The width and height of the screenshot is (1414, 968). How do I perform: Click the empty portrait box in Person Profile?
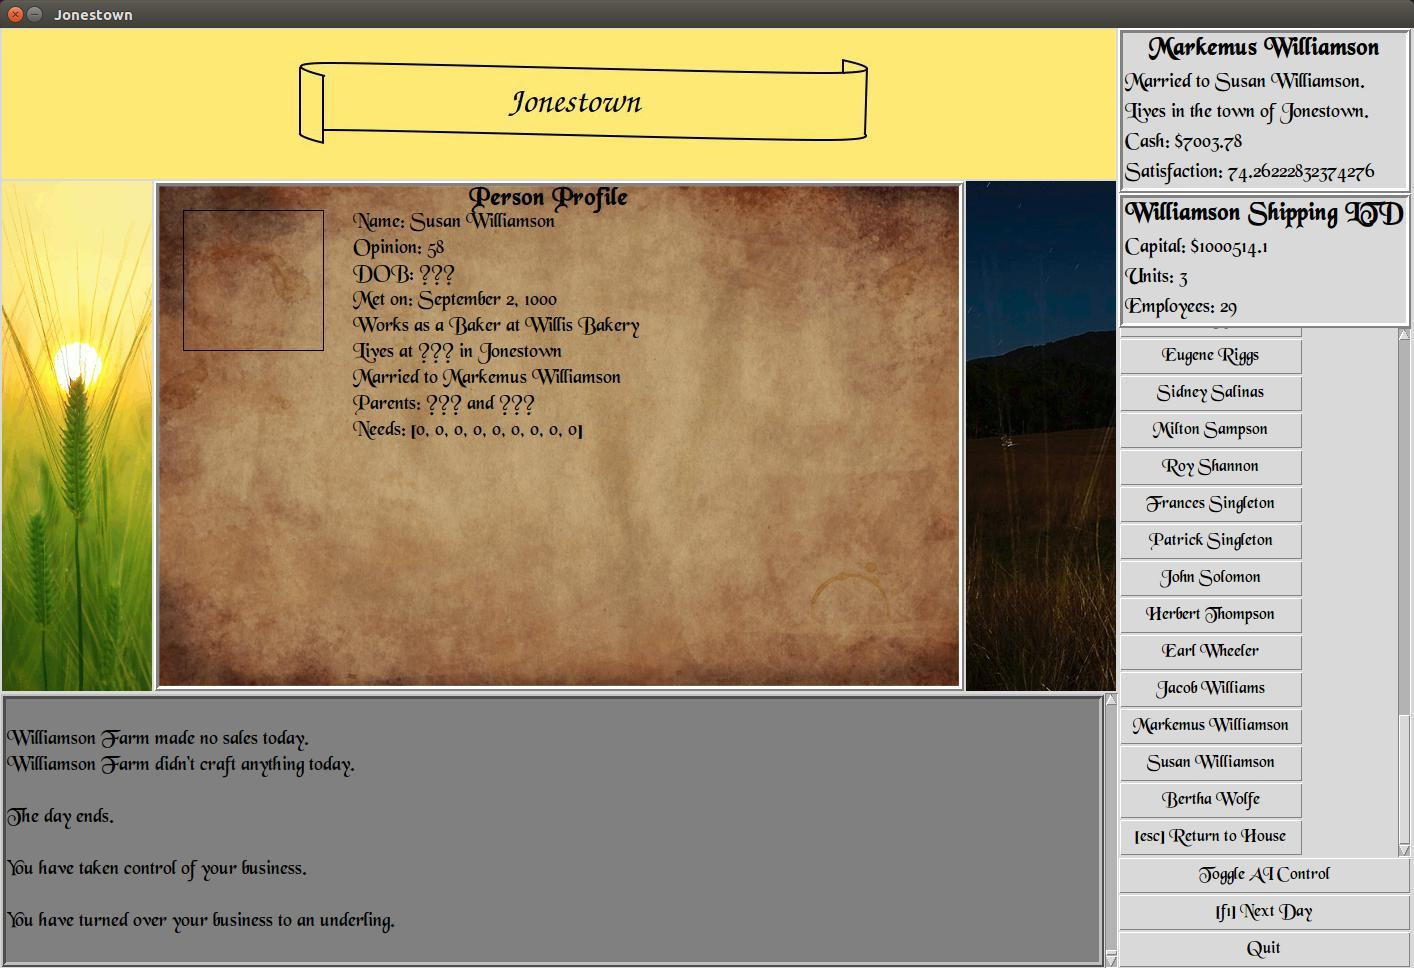pyautogui.click(x=253, y=280)
